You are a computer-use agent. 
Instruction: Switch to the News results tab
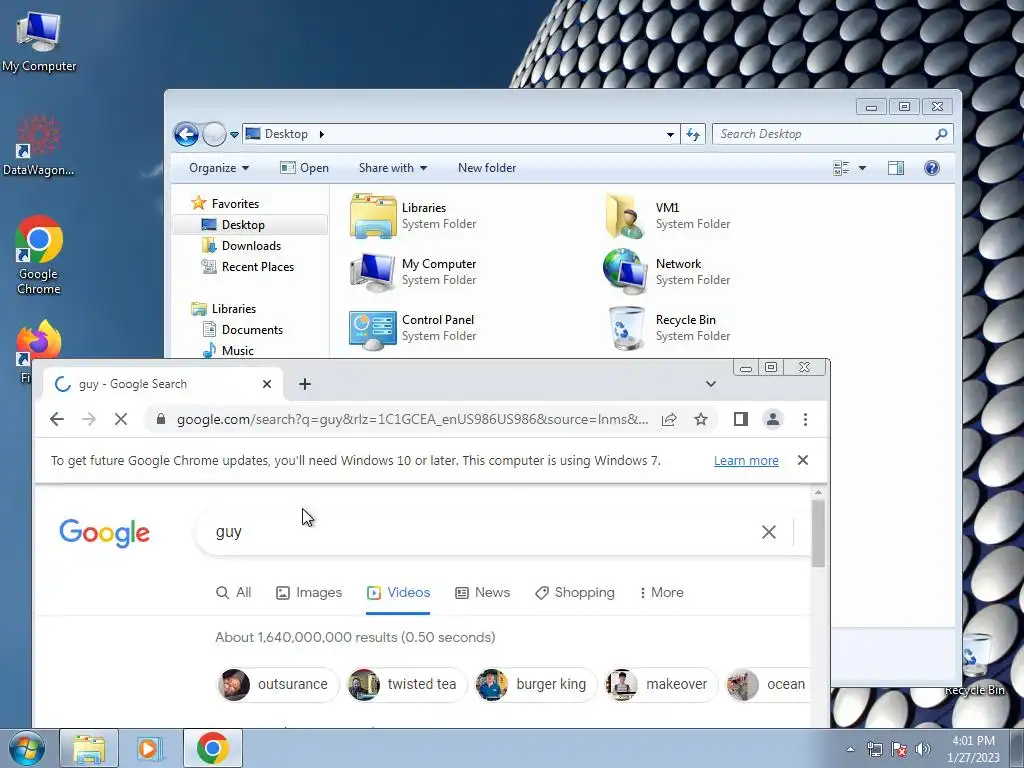[x=482, y=592]
